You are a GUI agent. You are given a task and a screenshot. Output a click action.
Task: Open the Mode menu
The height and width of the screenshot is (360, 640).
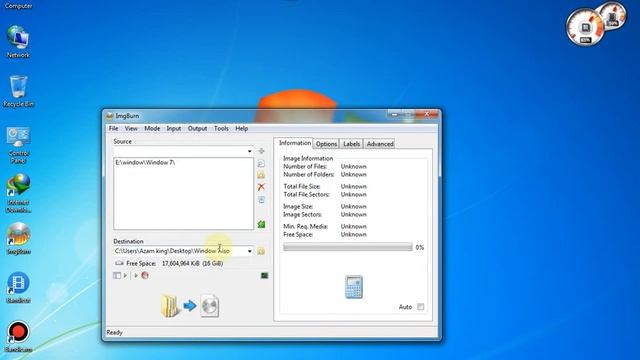pos(152,129)
